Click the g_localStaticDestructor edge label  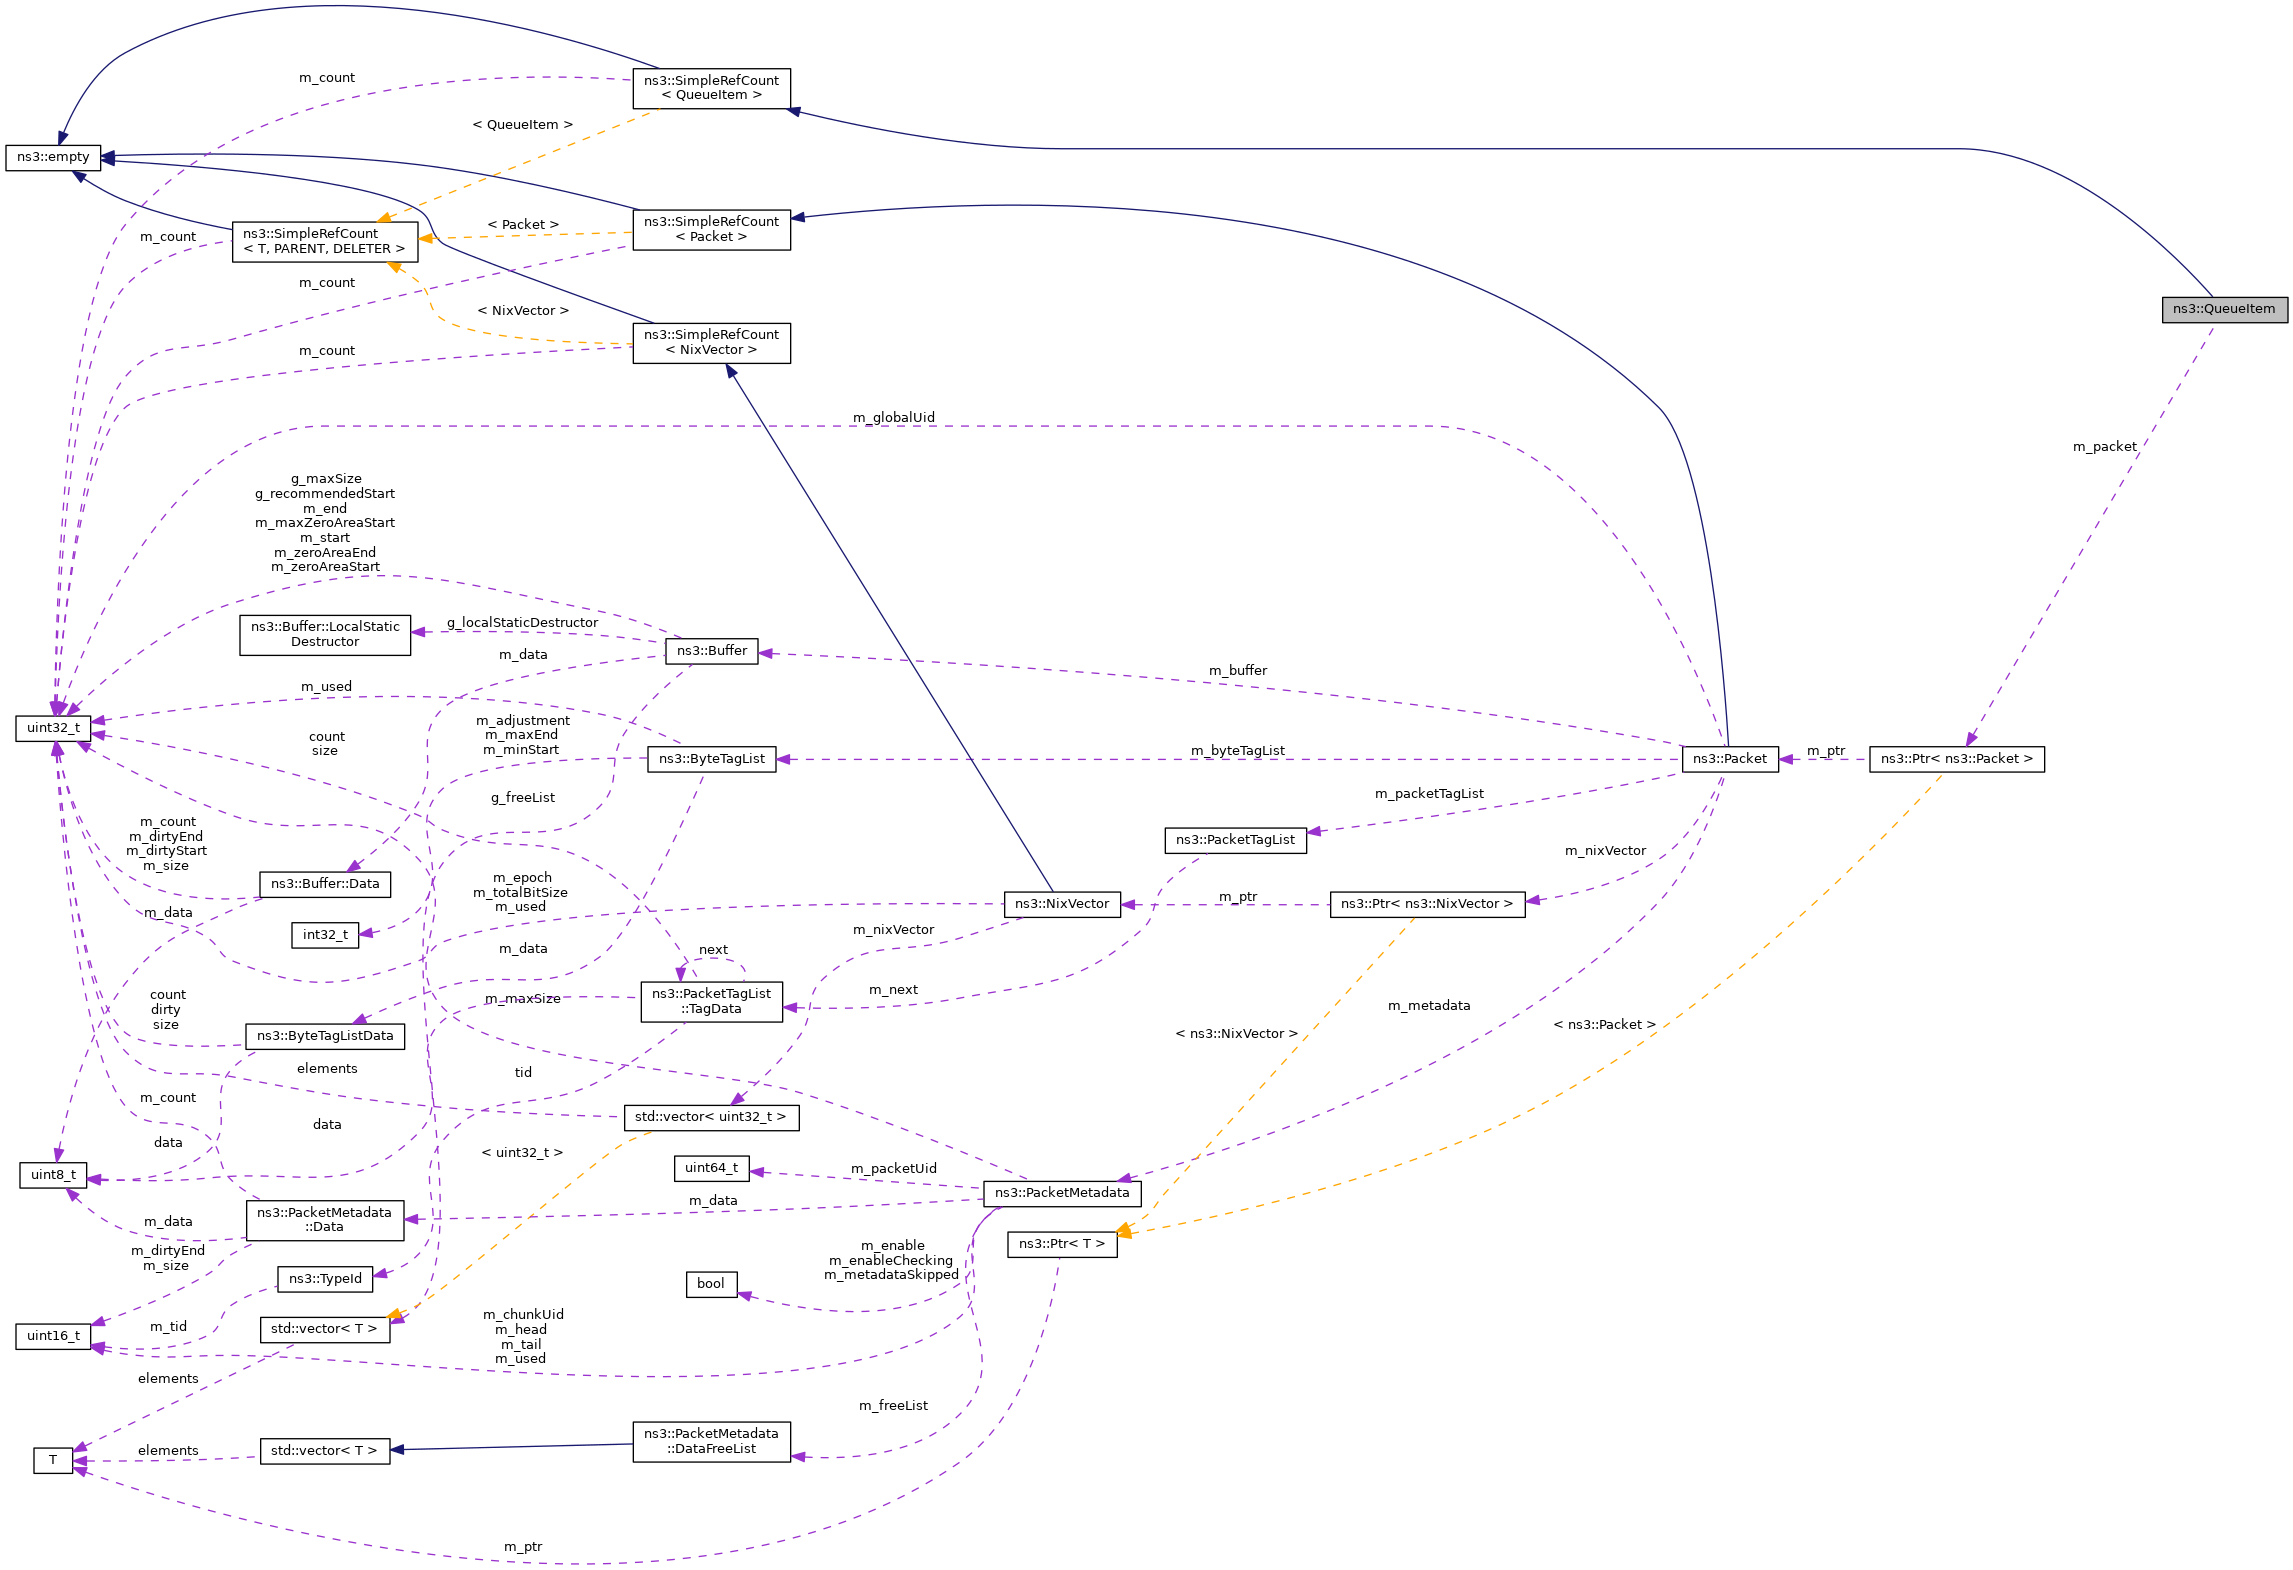[522, 623]
